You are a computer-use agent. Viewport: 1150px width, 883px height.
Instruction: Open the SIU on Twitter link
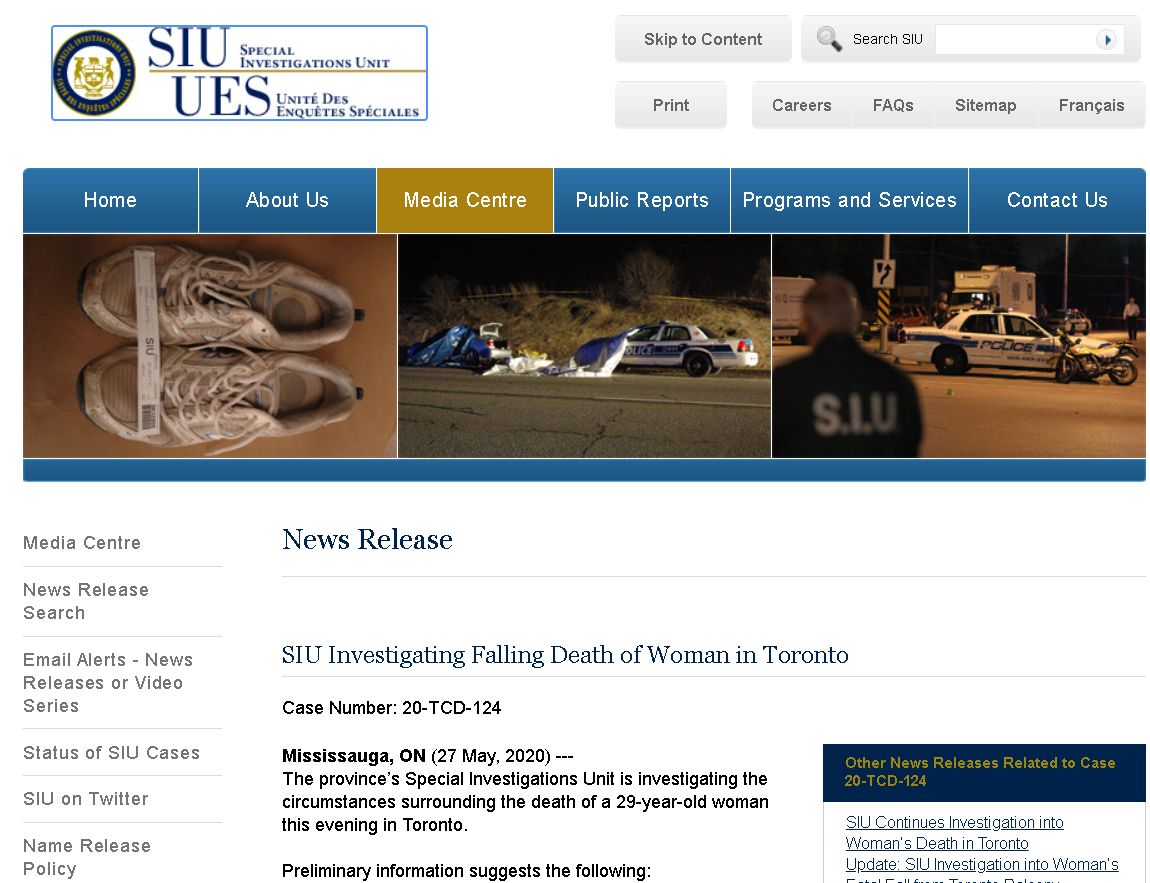click(x=85, y=799)
